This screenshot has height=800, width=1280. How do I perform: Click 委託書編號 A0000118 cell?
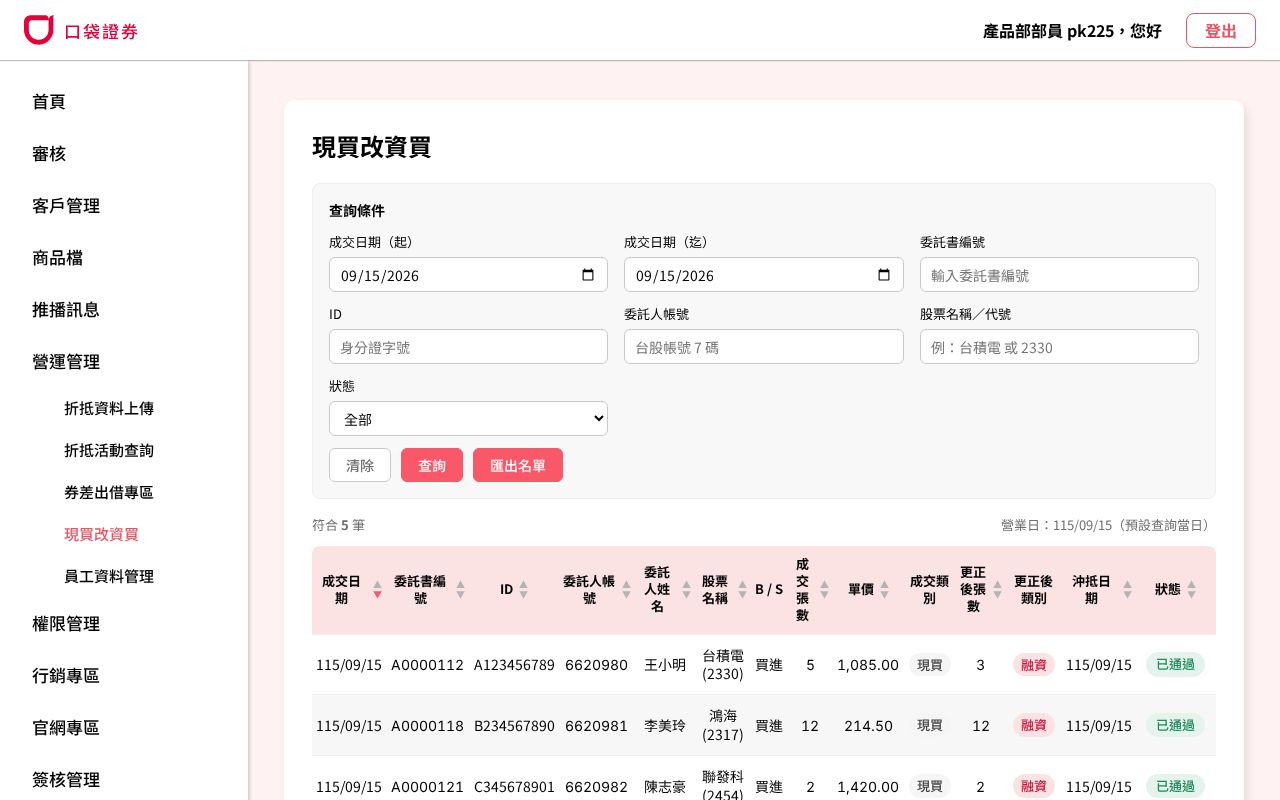click(427, 725)
